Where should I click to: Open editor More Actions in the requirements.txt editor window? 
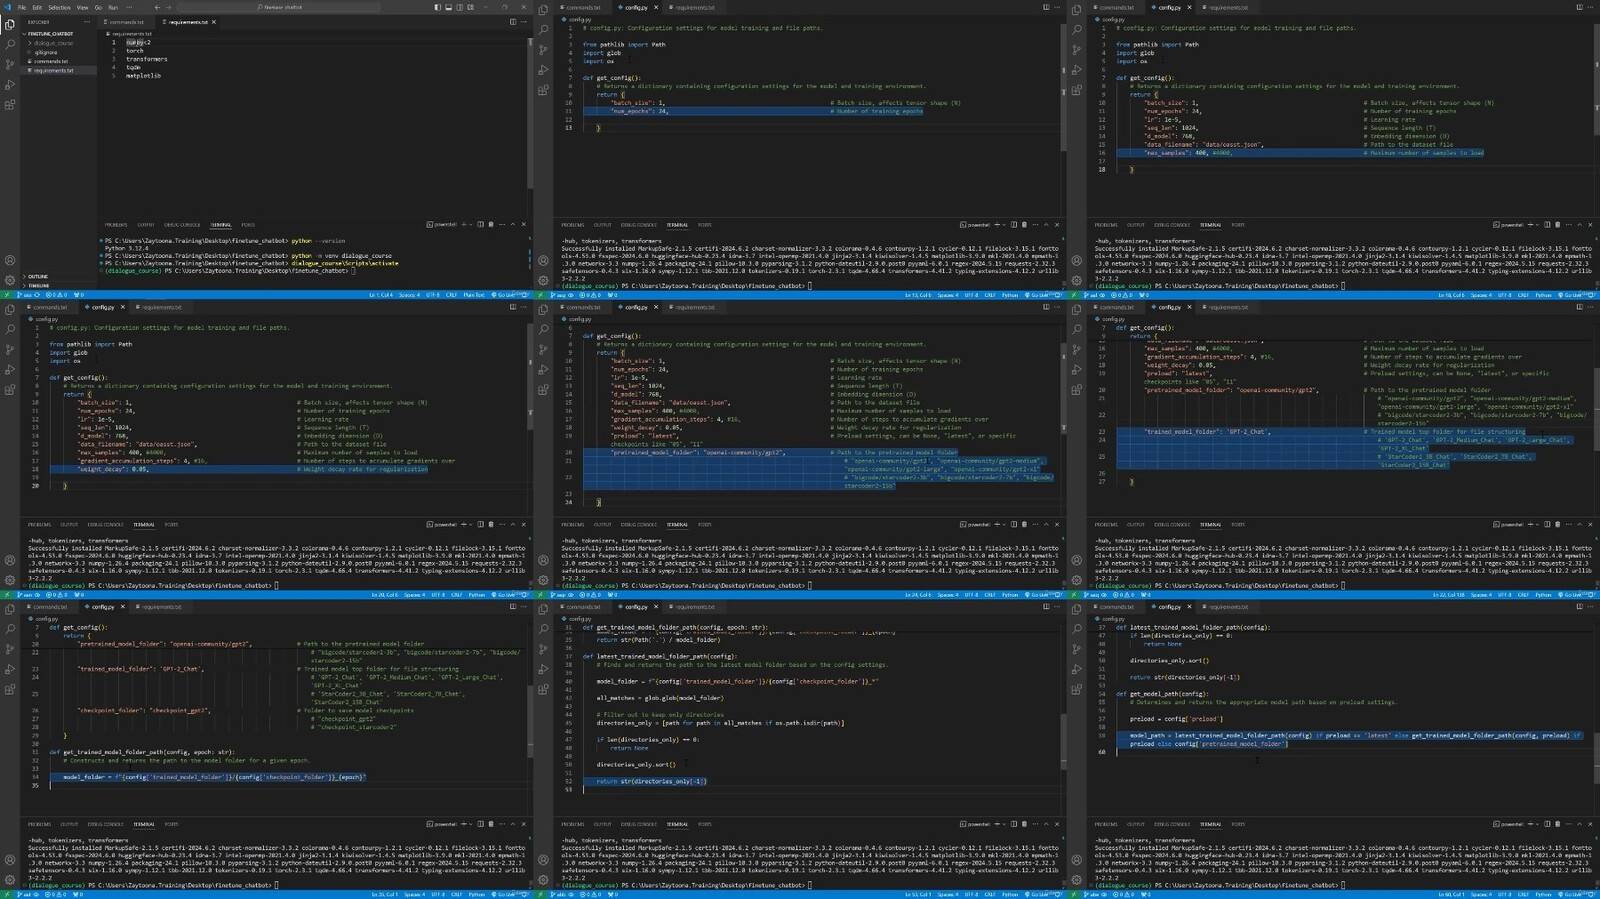click(524, 22)
